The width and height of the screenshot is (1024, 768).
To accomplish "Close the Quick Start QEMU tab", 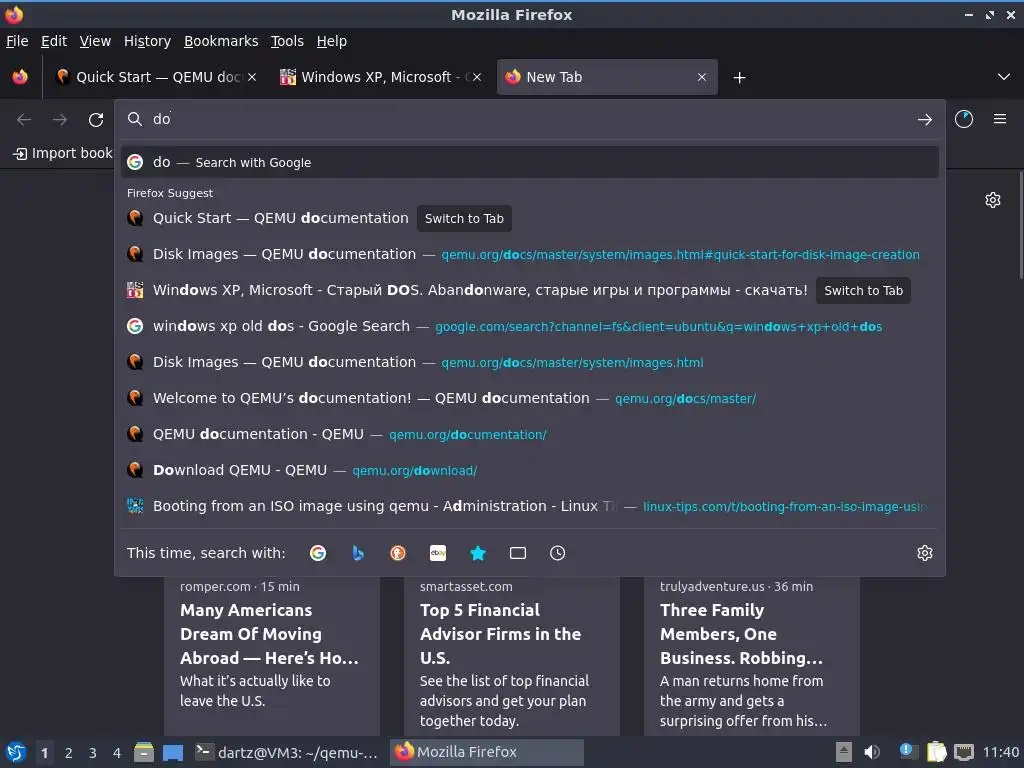I will pyautogui.click(x=252, y=77).
